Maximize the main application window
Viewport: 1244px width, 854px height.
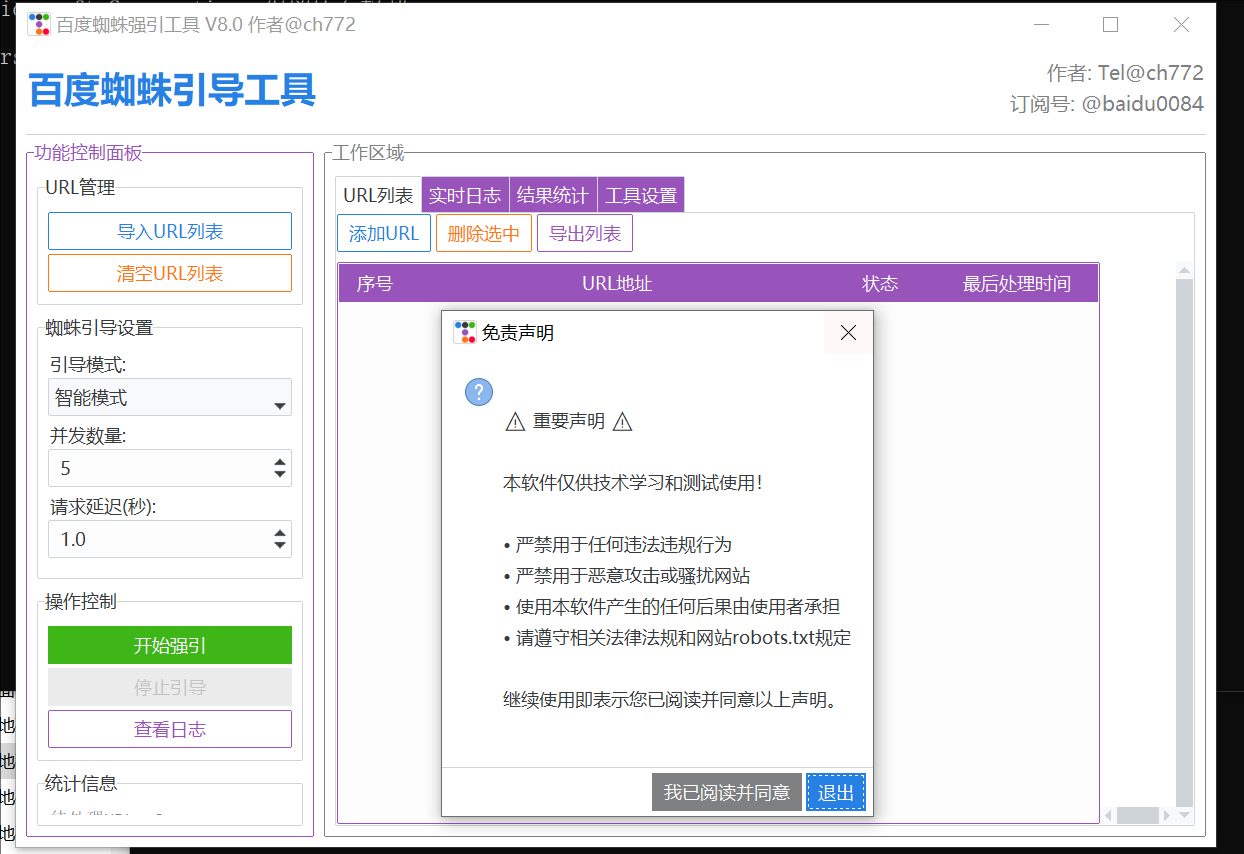click(x=1111, y=25)
